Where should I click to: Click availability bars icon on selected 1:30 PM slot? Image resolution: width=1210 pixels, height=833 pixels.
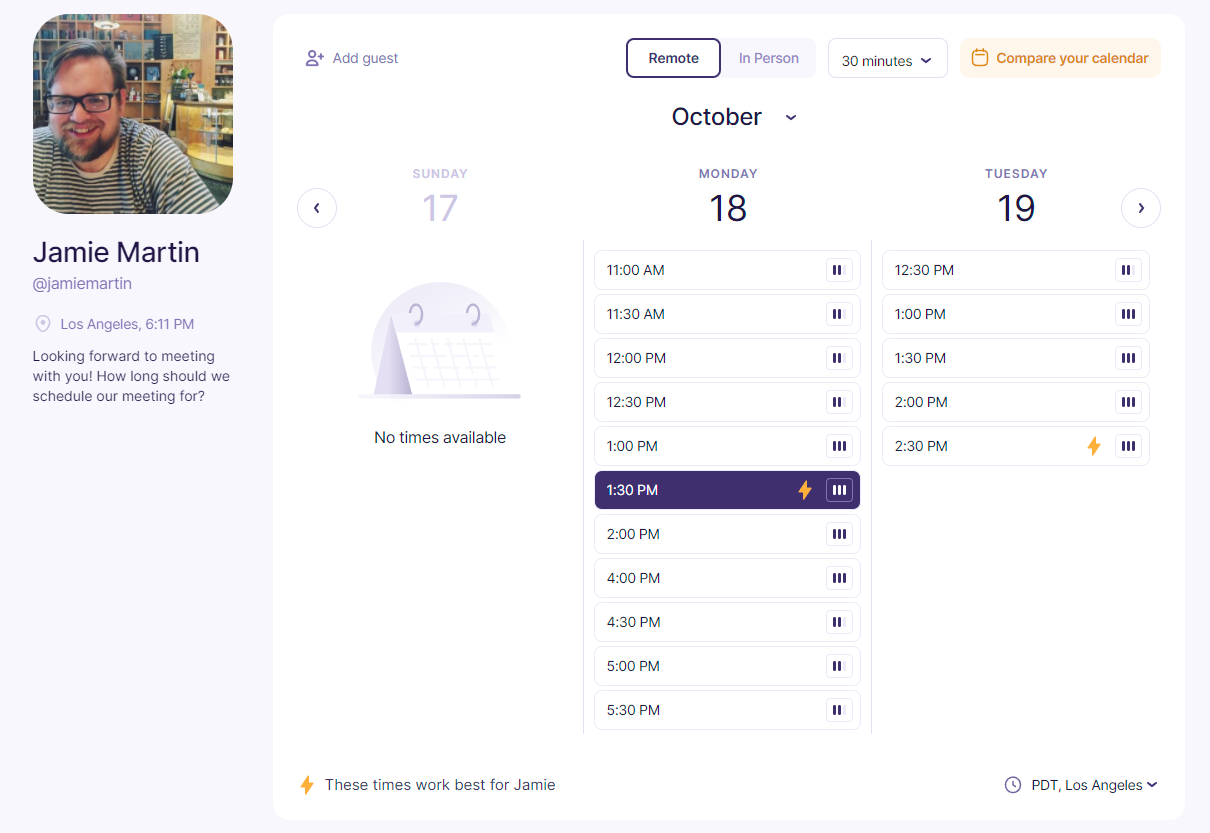pos(839,490)
